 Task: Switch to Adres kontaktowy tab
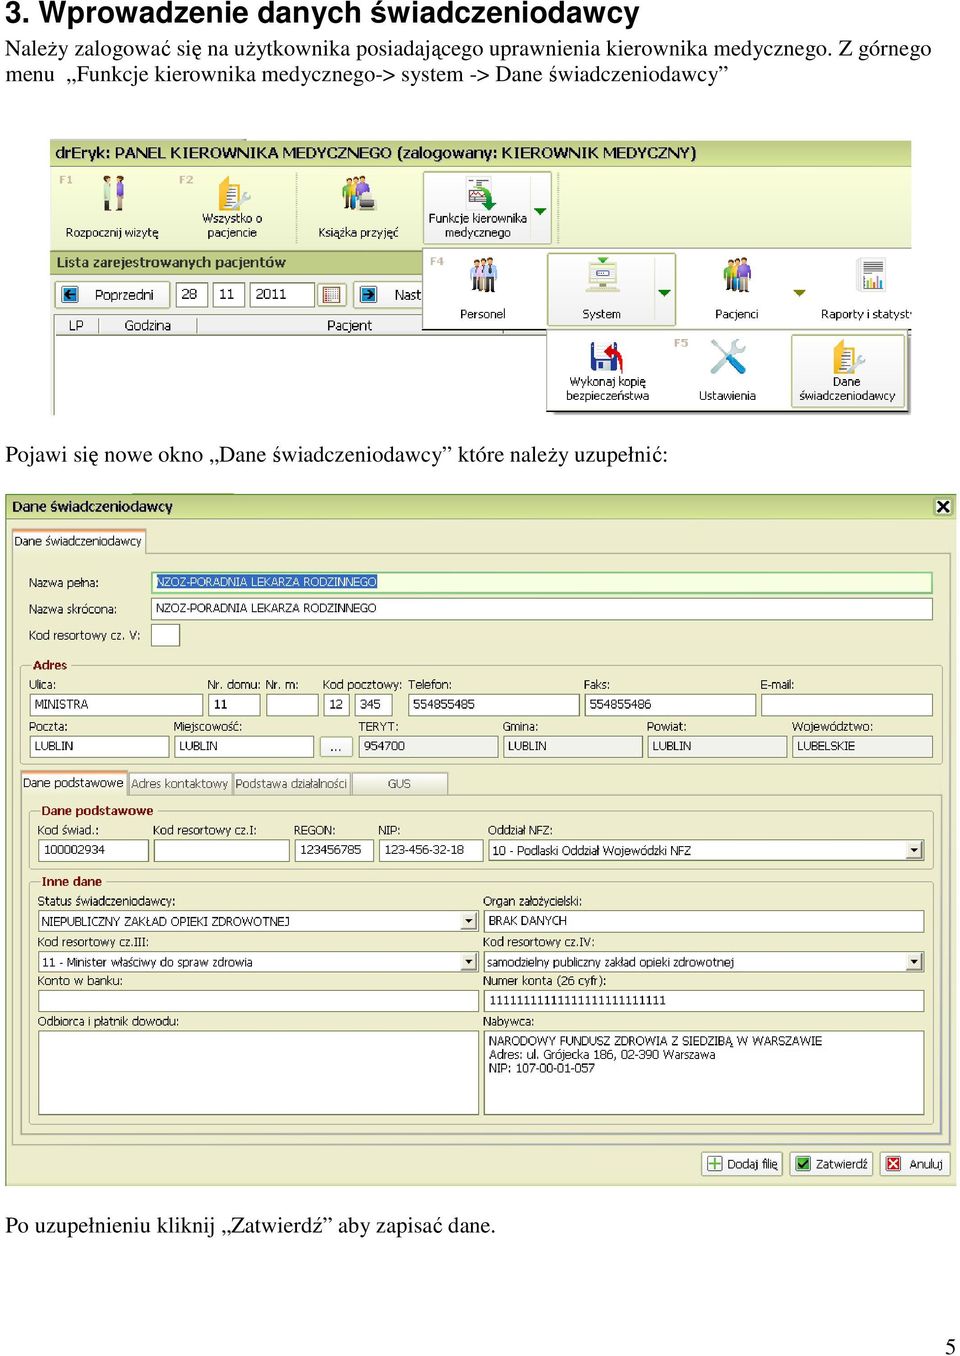click(180, 784)
